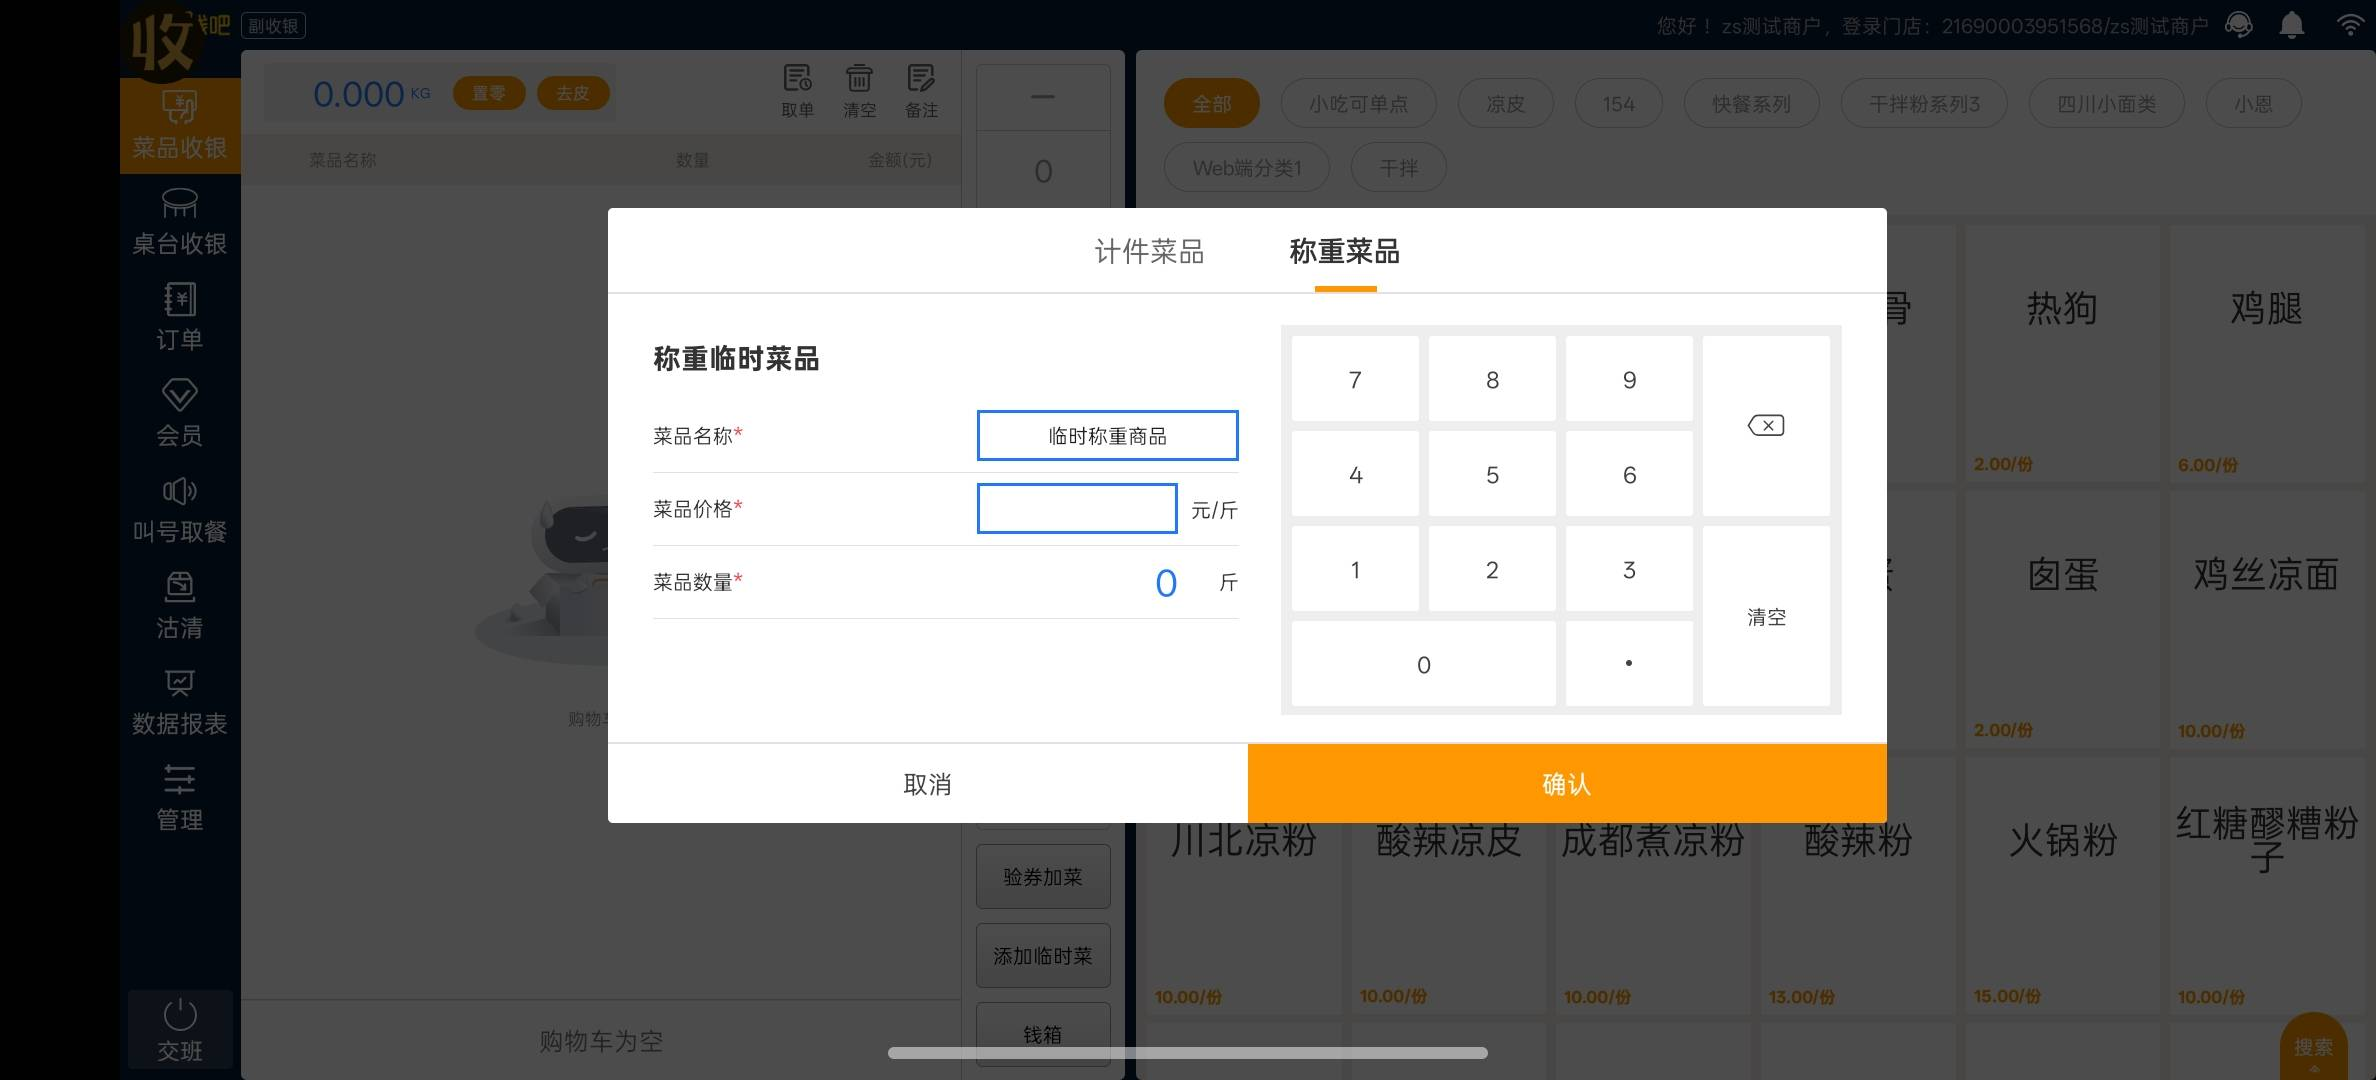Tap the keypad 清空 clear key
Viewport: 2376px width, 1080px height.
click(1766, 616)
